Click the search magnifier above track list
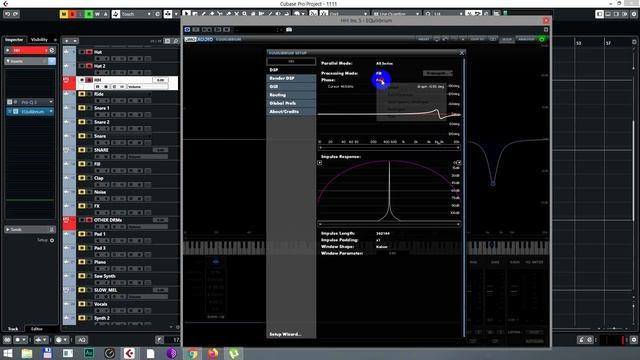This screenshot has height=360, width=640. 176,41
